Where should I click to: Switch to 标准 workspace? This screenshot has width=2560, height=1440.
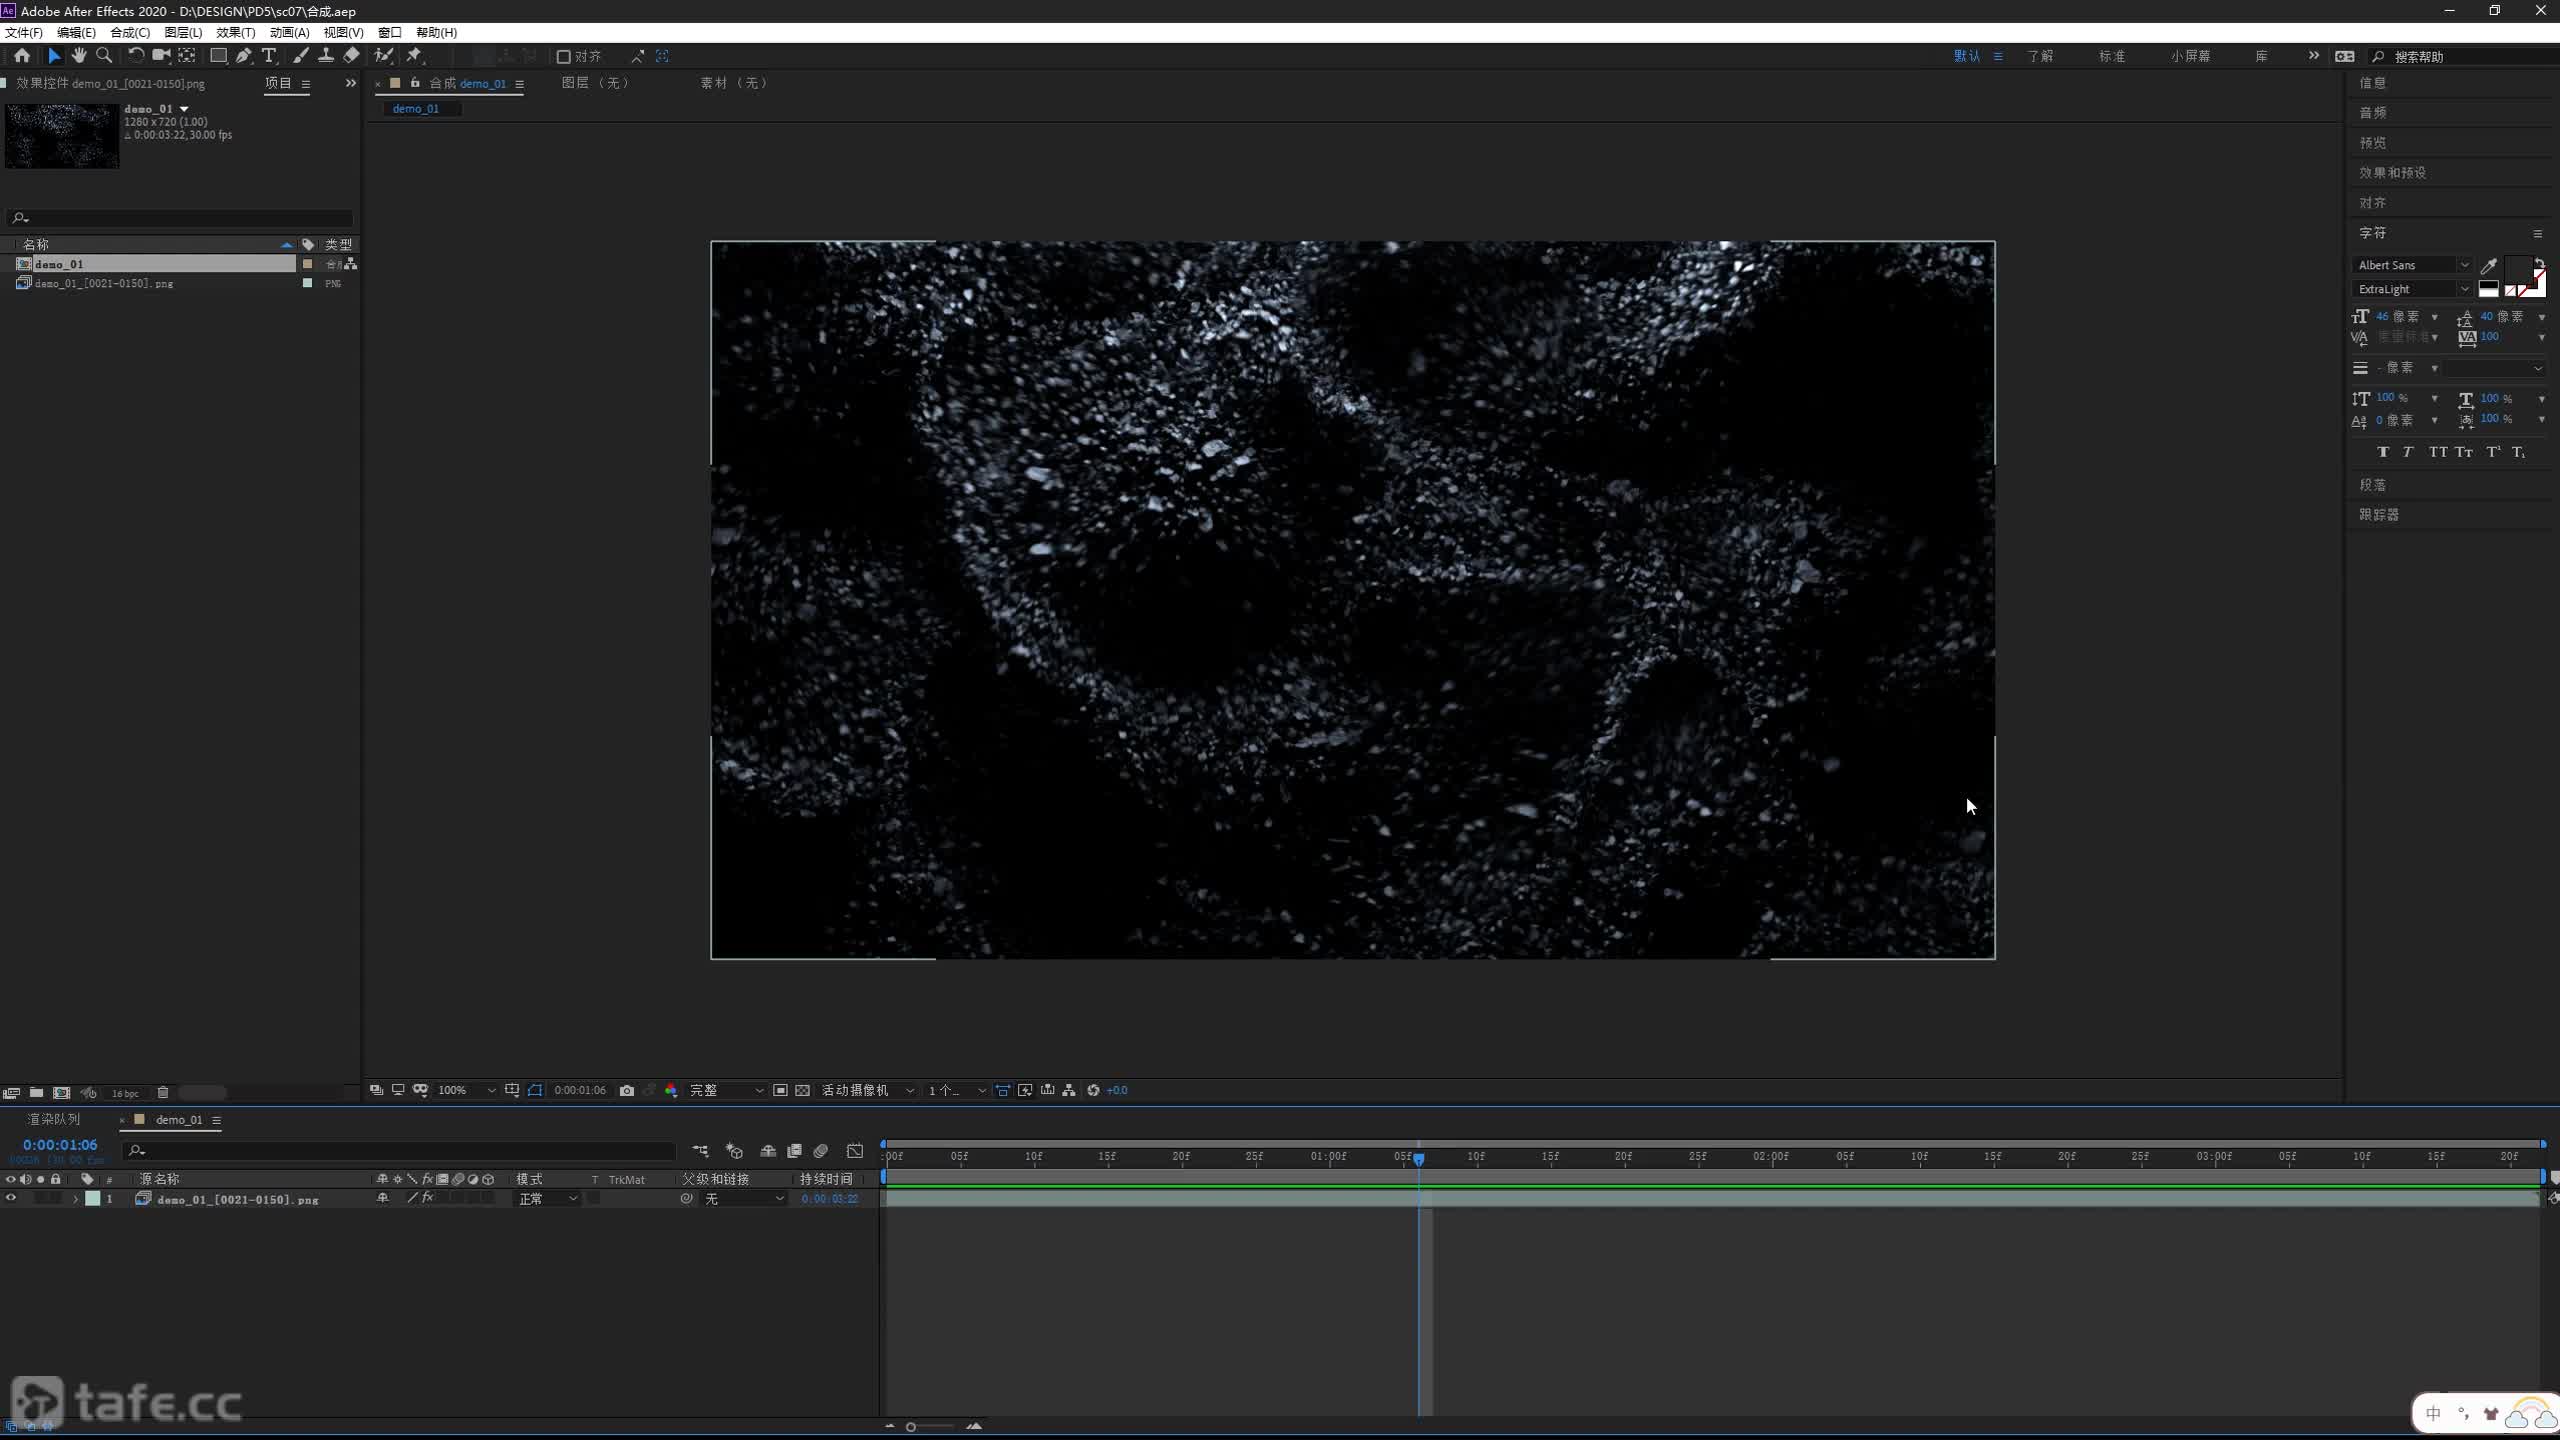click(2112, 56)
